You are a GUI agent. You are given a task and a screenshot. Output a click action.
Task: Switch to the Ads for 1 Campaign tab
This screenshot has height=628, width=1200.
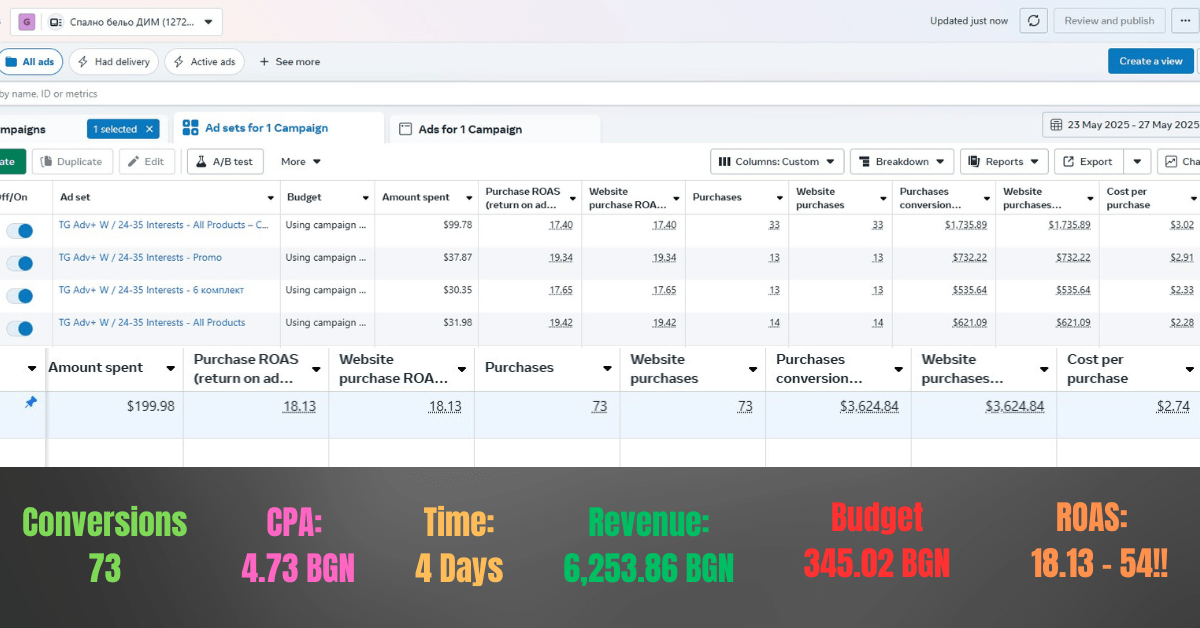click(x=494, y=129)
